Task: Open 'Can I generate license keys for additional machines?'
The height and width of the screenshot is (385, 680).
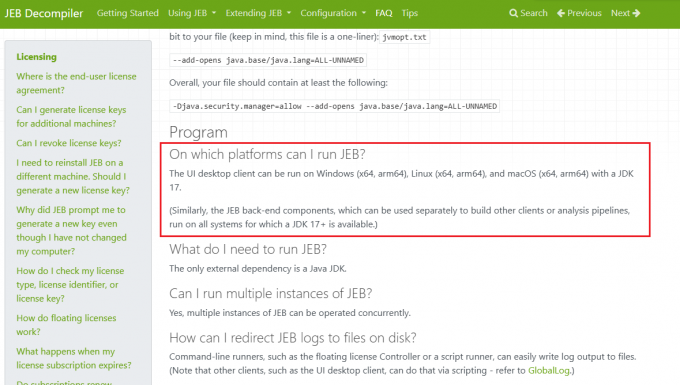Action: pos(71,117)
